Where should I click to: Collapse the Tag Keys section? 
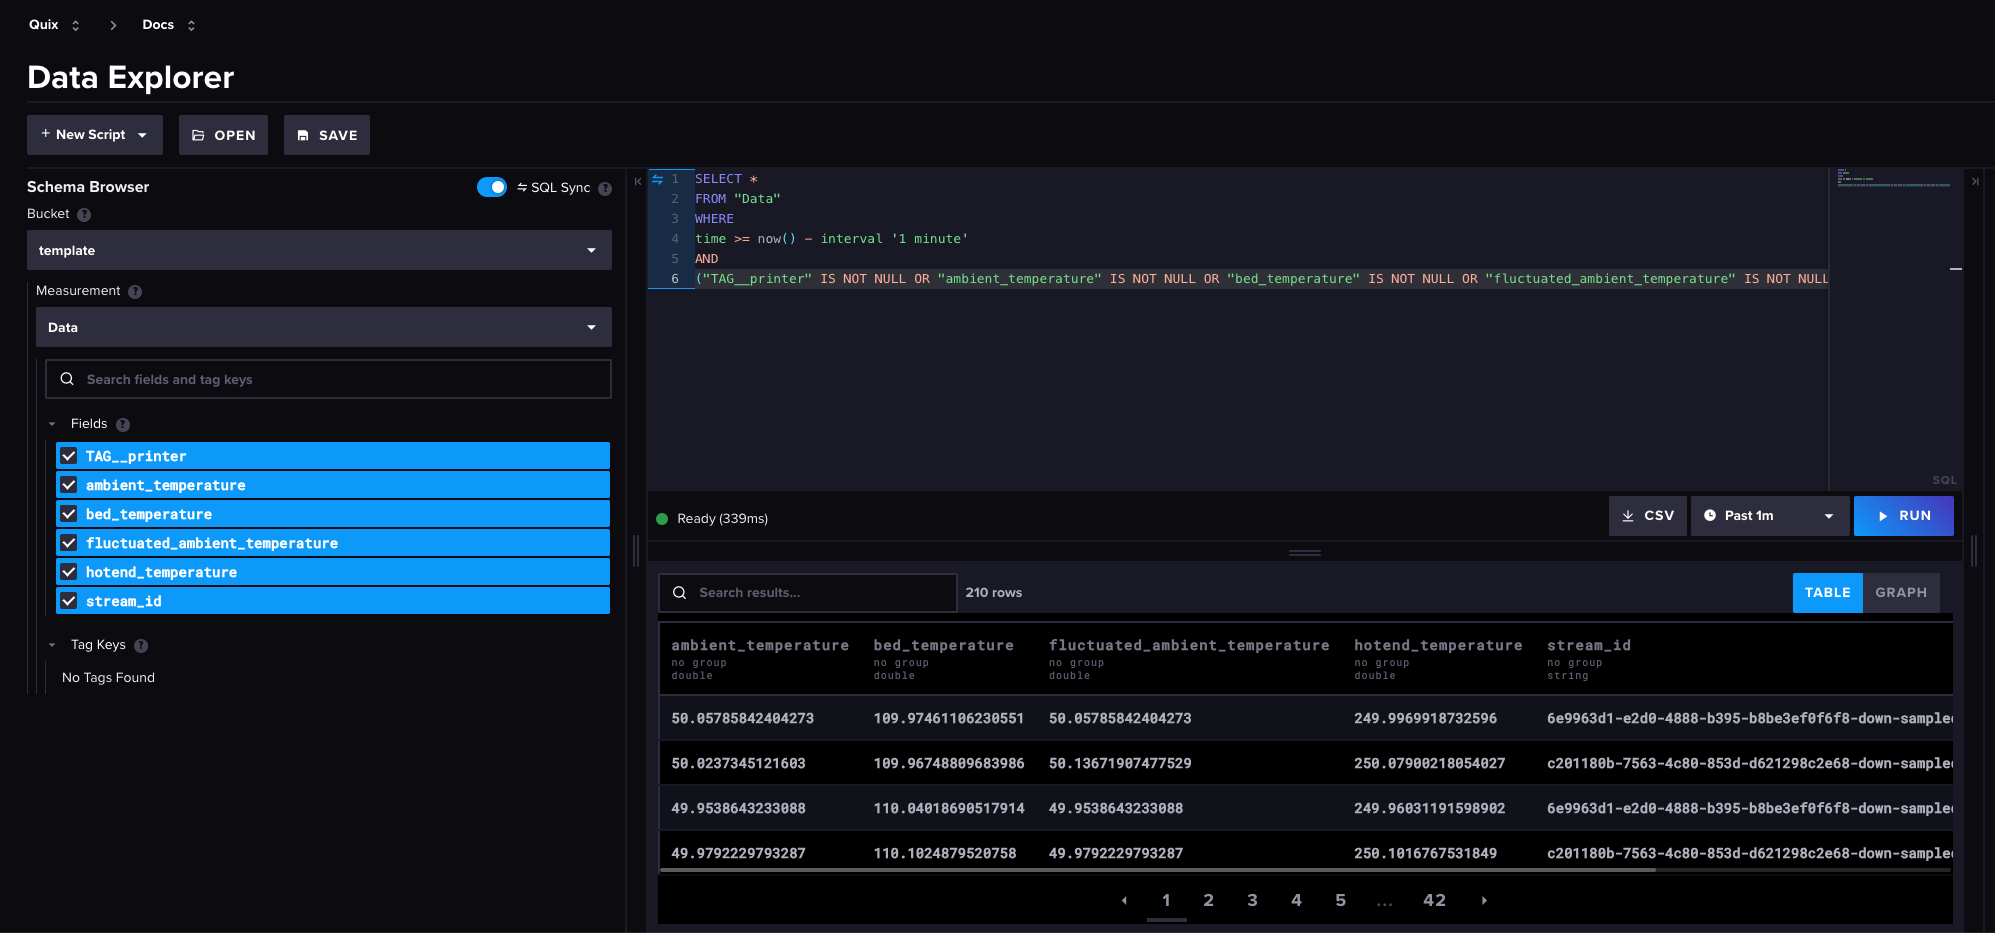52,644
